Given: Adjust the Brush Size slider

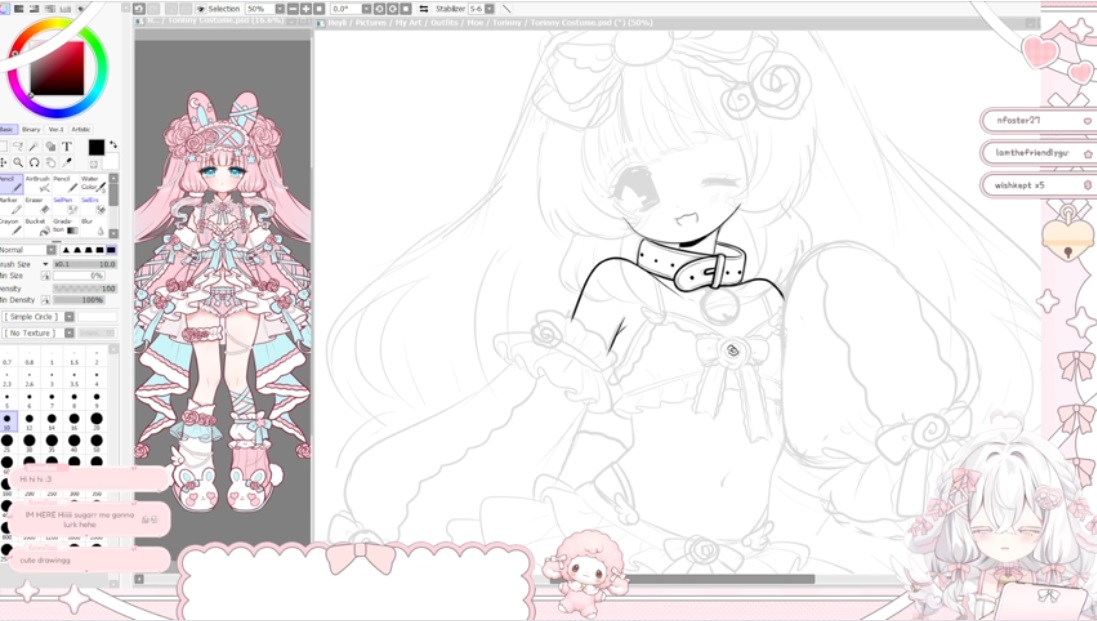Looking at the screenshot, I should (85, 264).
